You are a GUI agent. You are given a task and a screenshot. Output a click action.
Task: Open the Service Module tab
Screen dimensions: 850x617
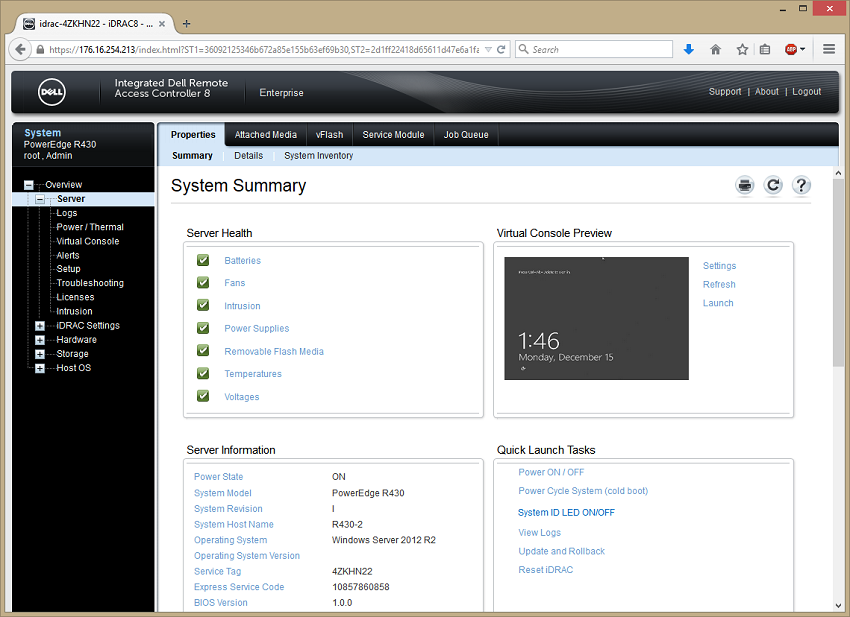(394, 134)
